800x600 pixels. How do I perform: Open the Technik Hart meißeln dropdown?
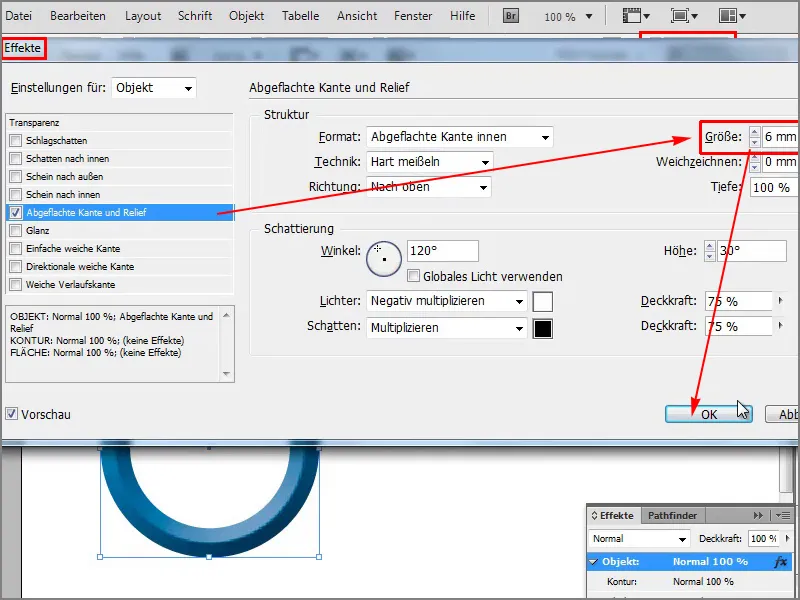point(430,162)
